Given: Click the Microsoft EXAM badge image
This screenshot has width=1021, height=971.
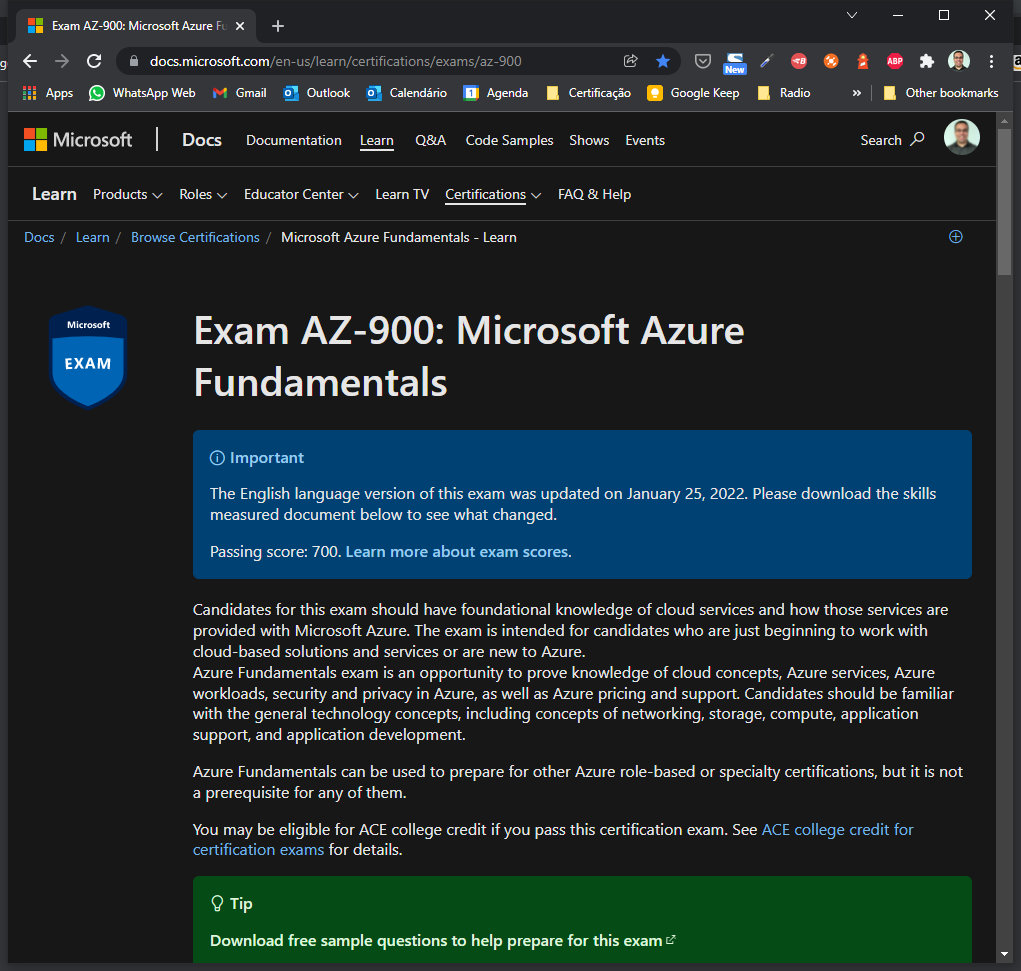Looking at the screenshot, I should coord(88,357).
